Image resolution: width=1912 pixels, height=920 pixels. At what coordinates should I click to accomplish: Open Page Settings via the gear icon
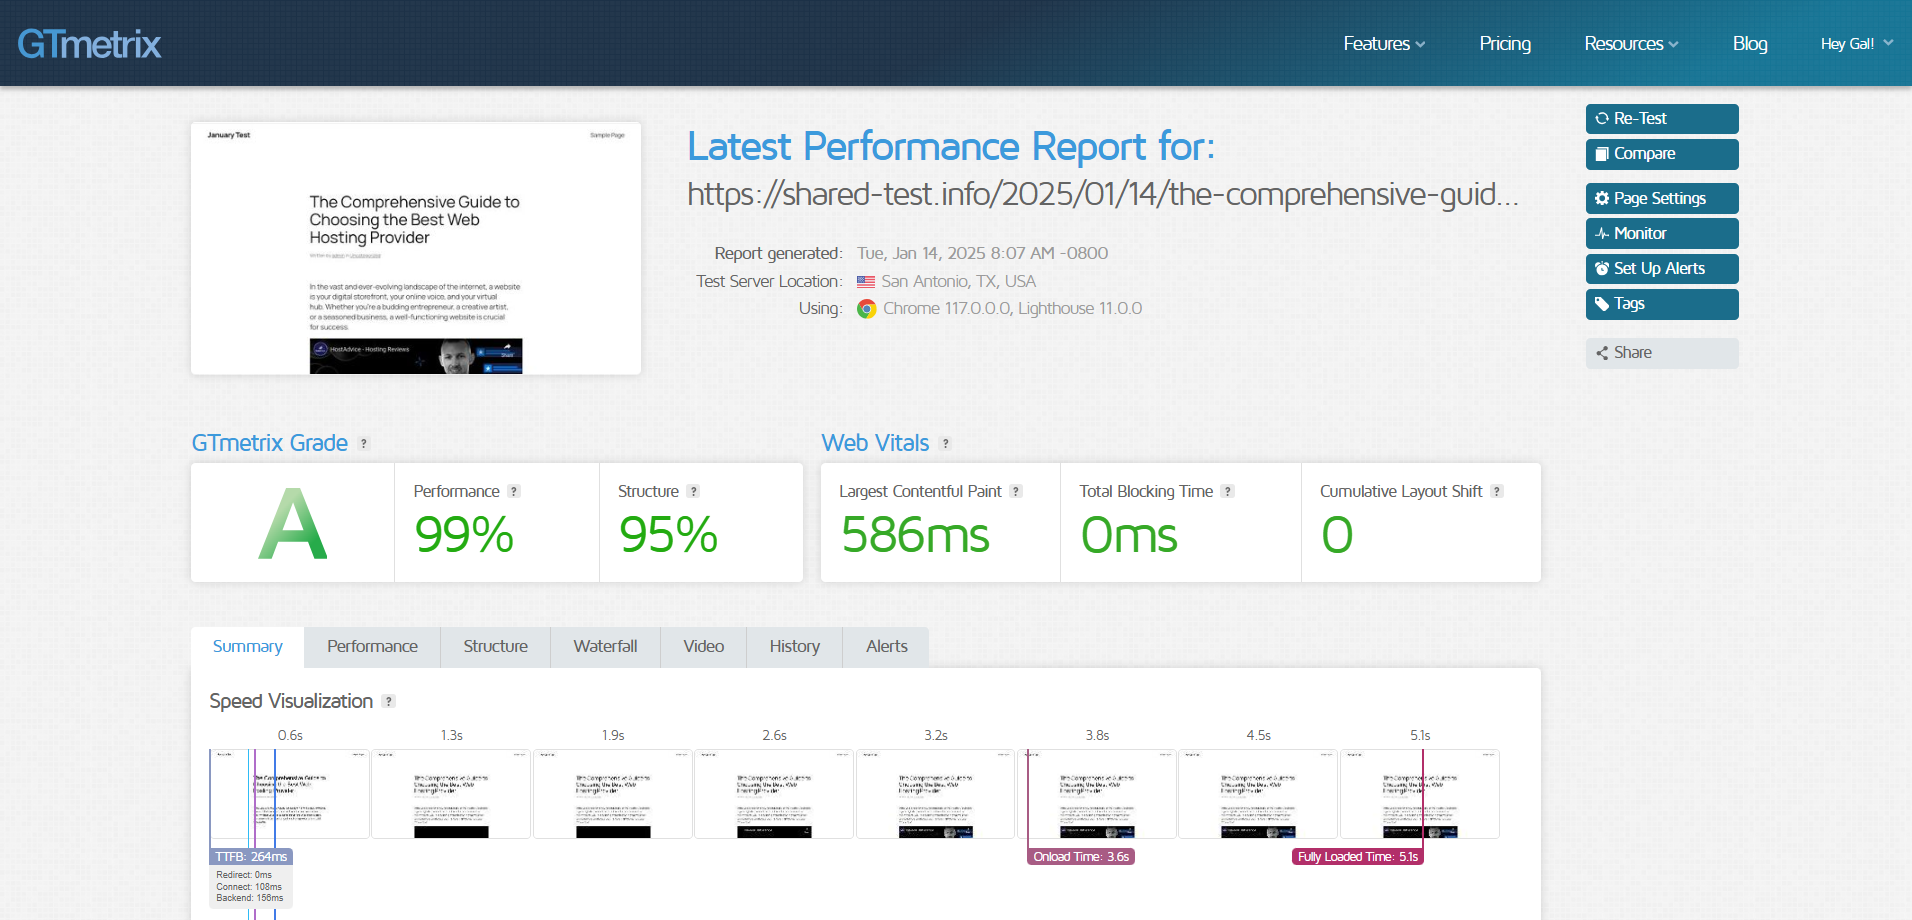click(1602, 198)
